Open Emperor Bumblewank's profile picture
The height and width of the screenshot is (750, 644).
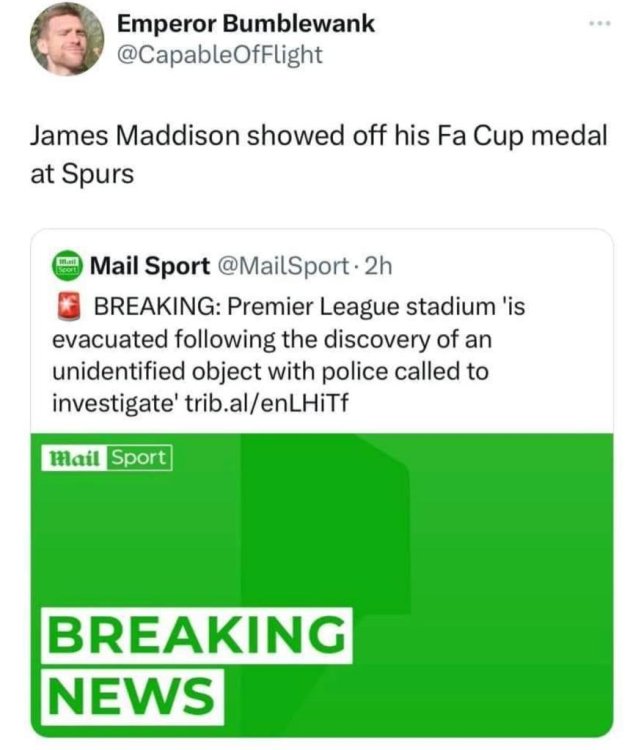point(67,39)
